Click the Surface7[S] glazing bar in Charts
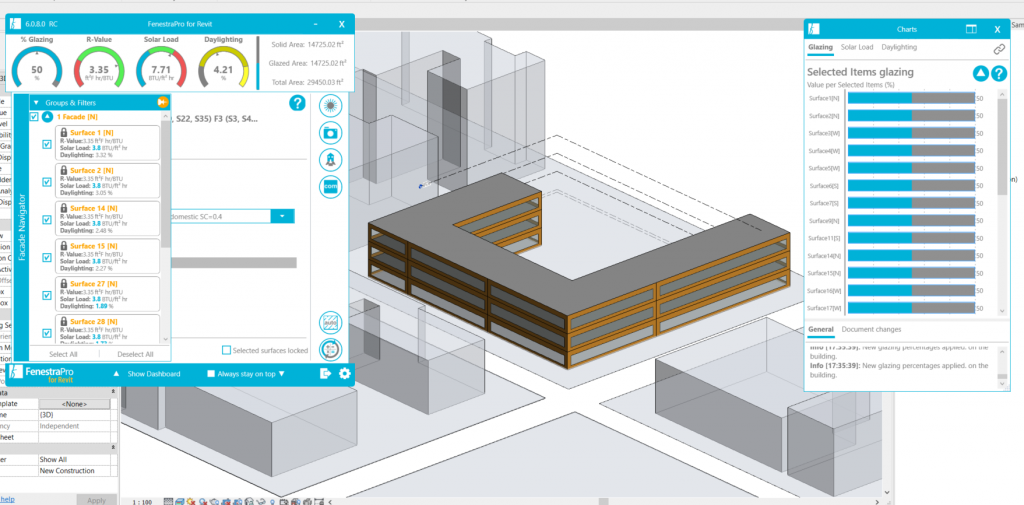This screenshot has width=1024, height=505. tap(911, 203)
